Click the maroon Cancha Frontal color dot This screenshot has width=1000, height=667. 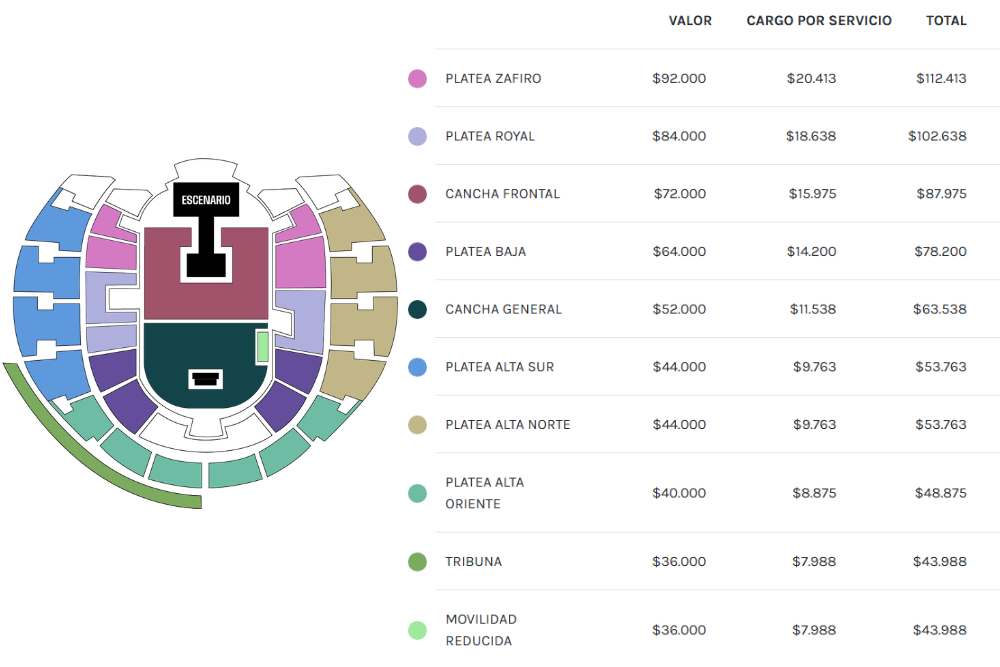coord(418,194)
